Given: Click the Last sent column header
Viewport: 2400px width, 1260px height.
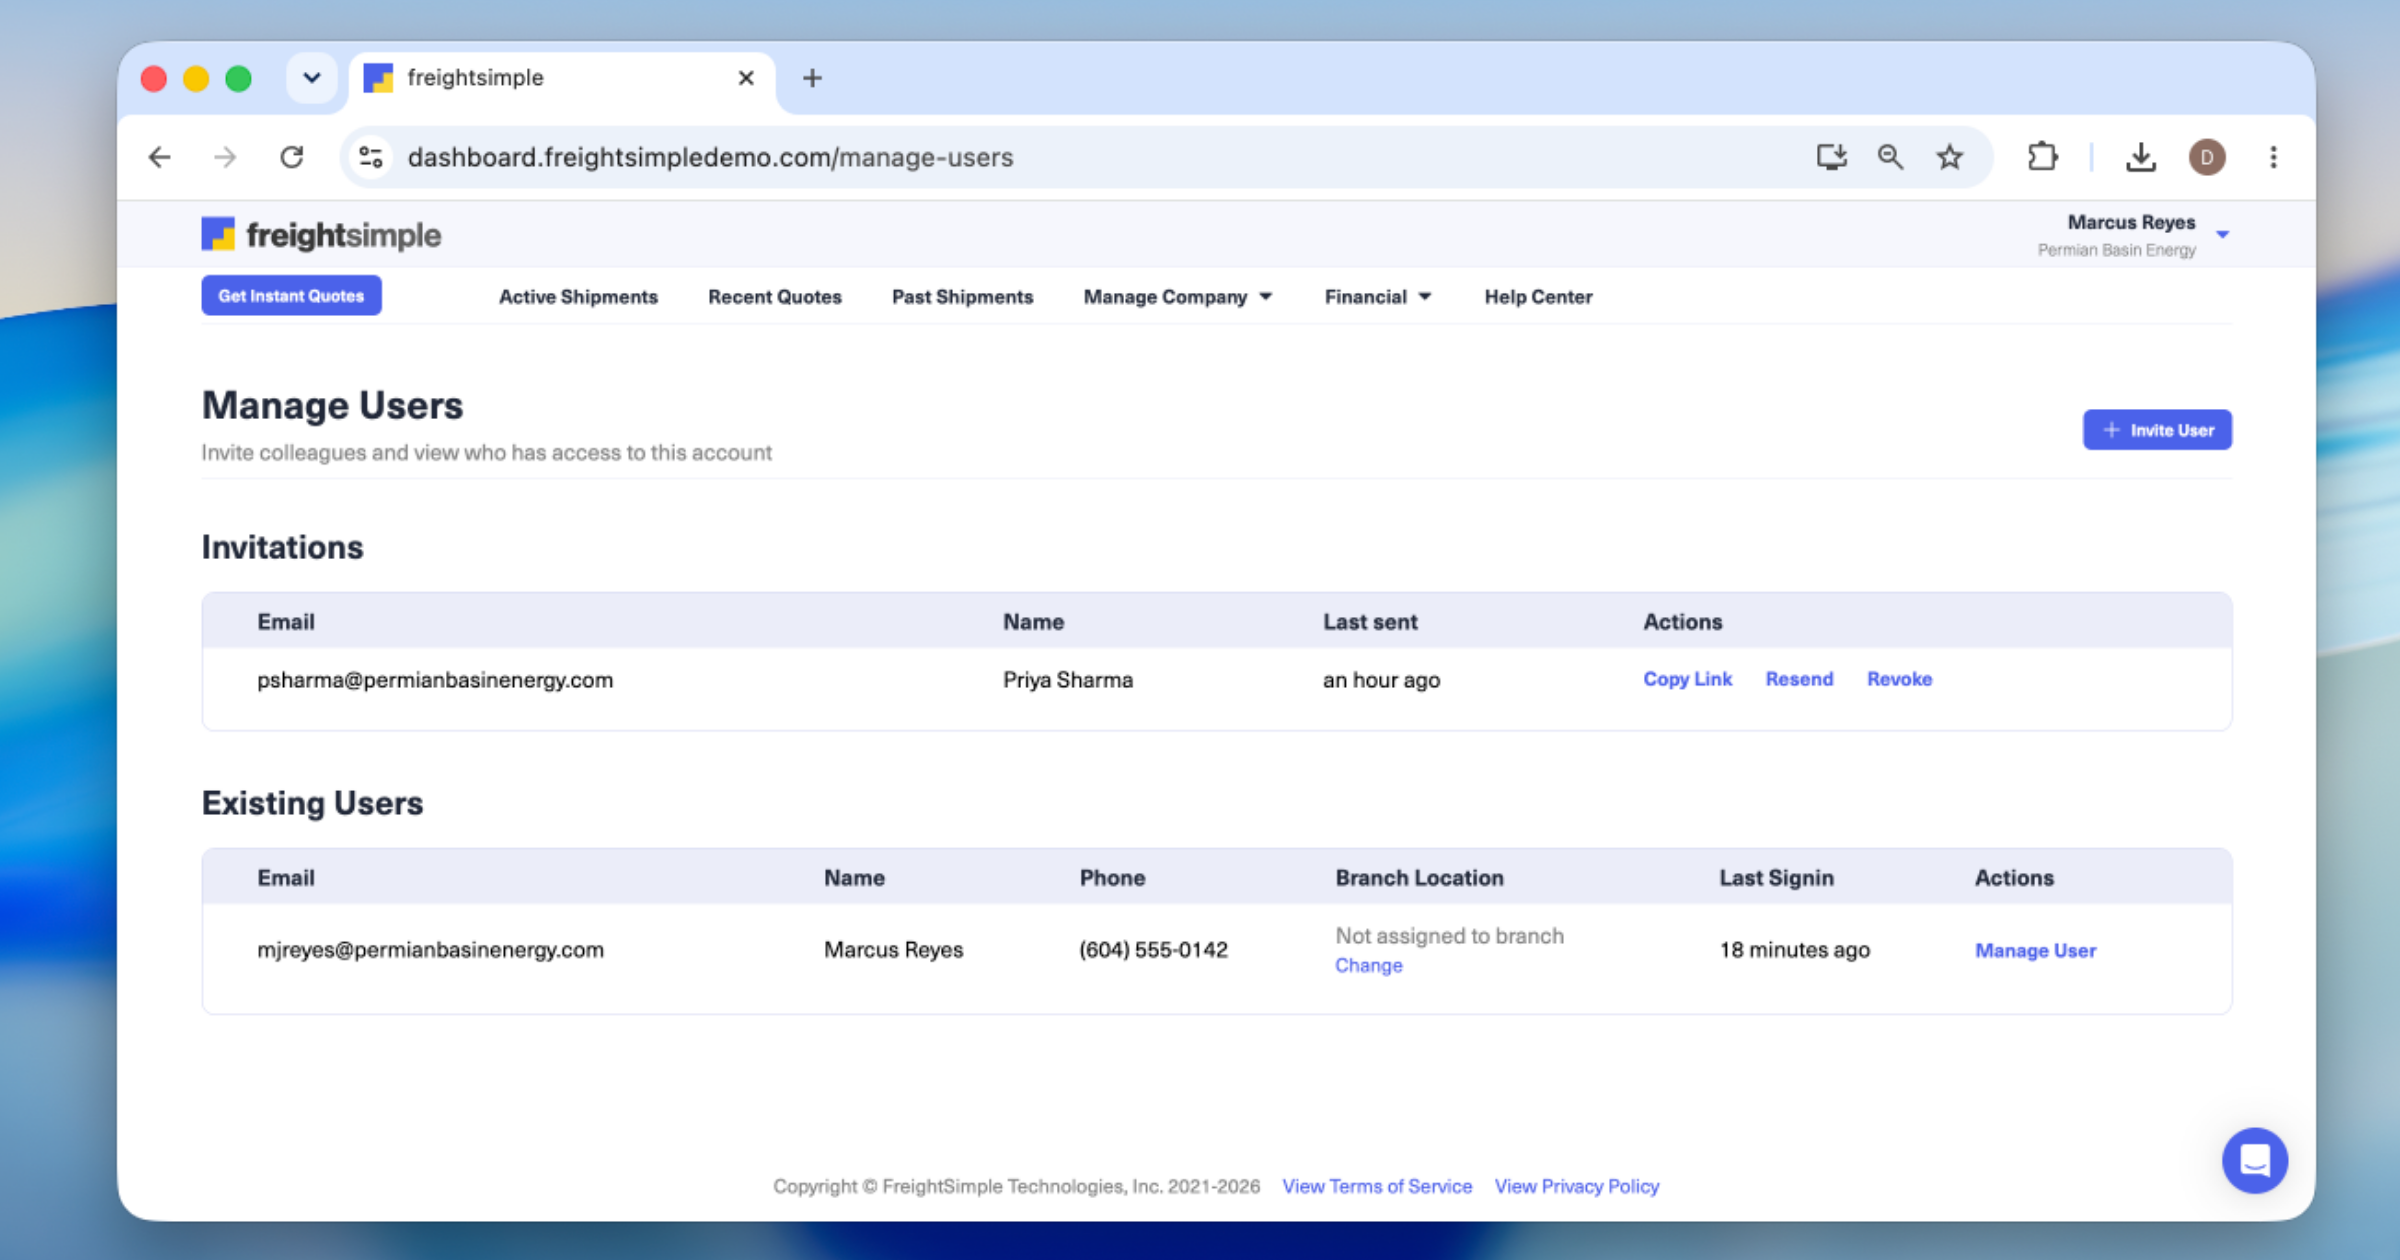Looking at the screenshot, I should (1370, 622).
